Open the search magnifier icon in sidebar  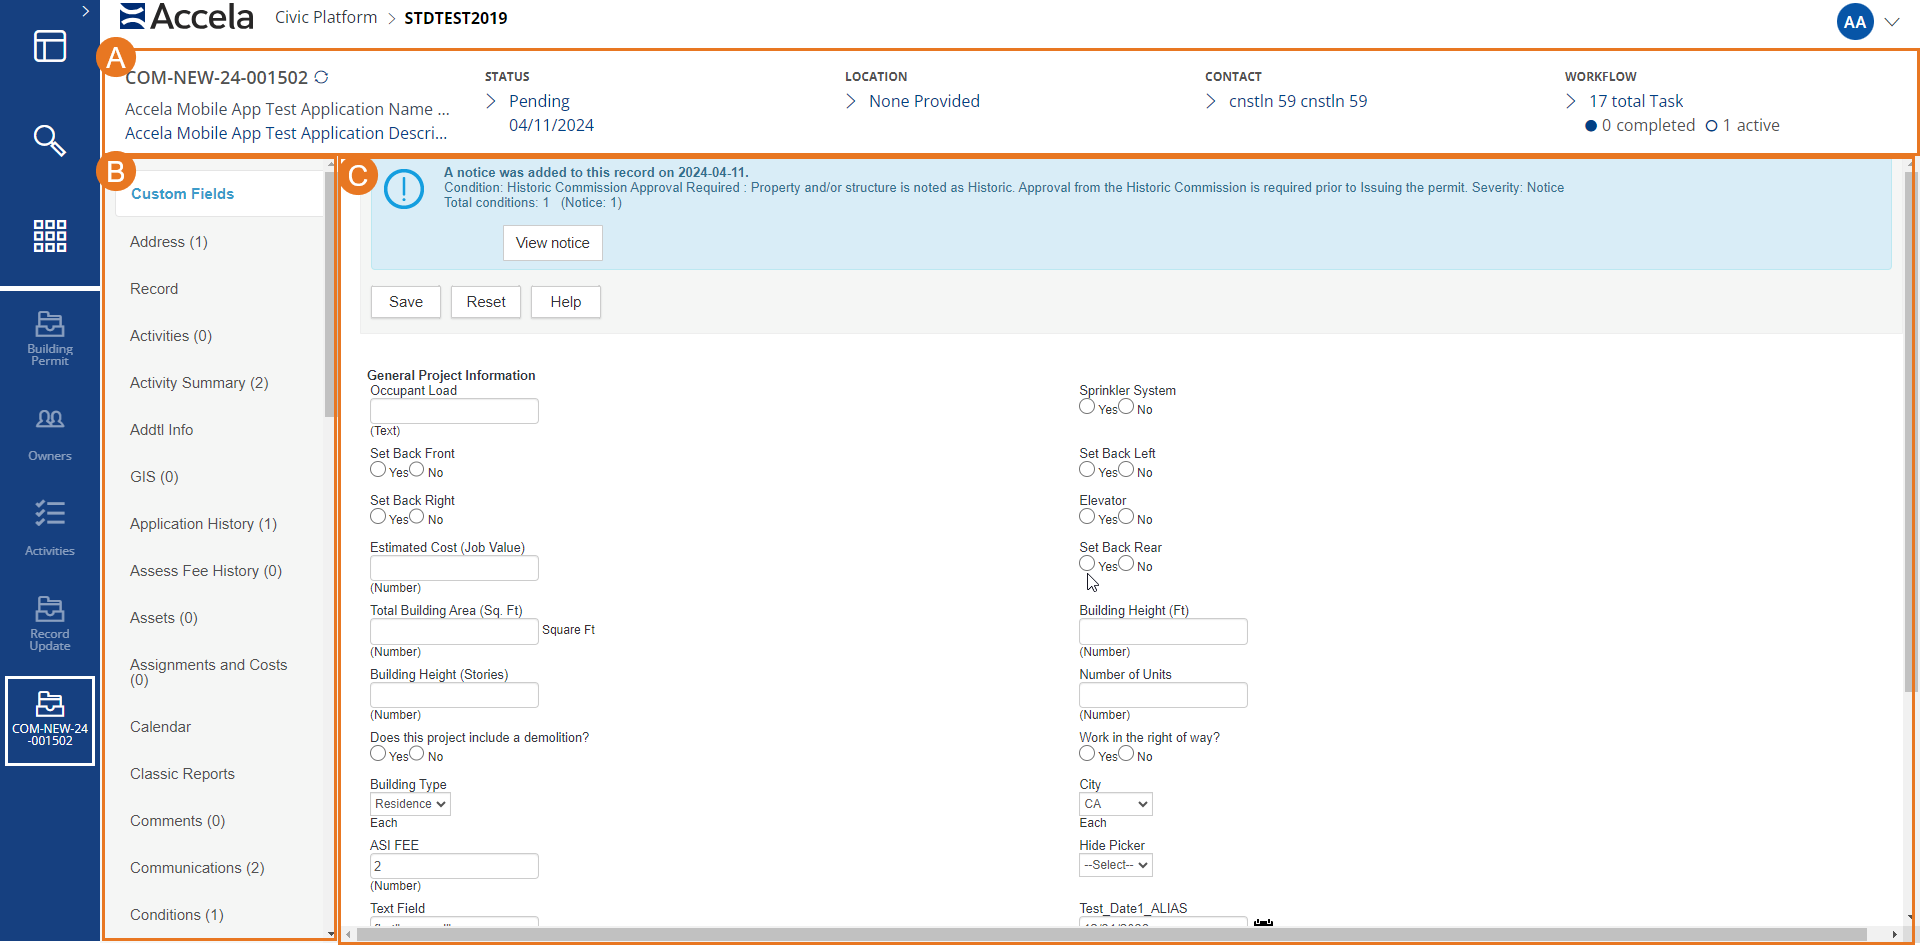[x=49, y=140]
